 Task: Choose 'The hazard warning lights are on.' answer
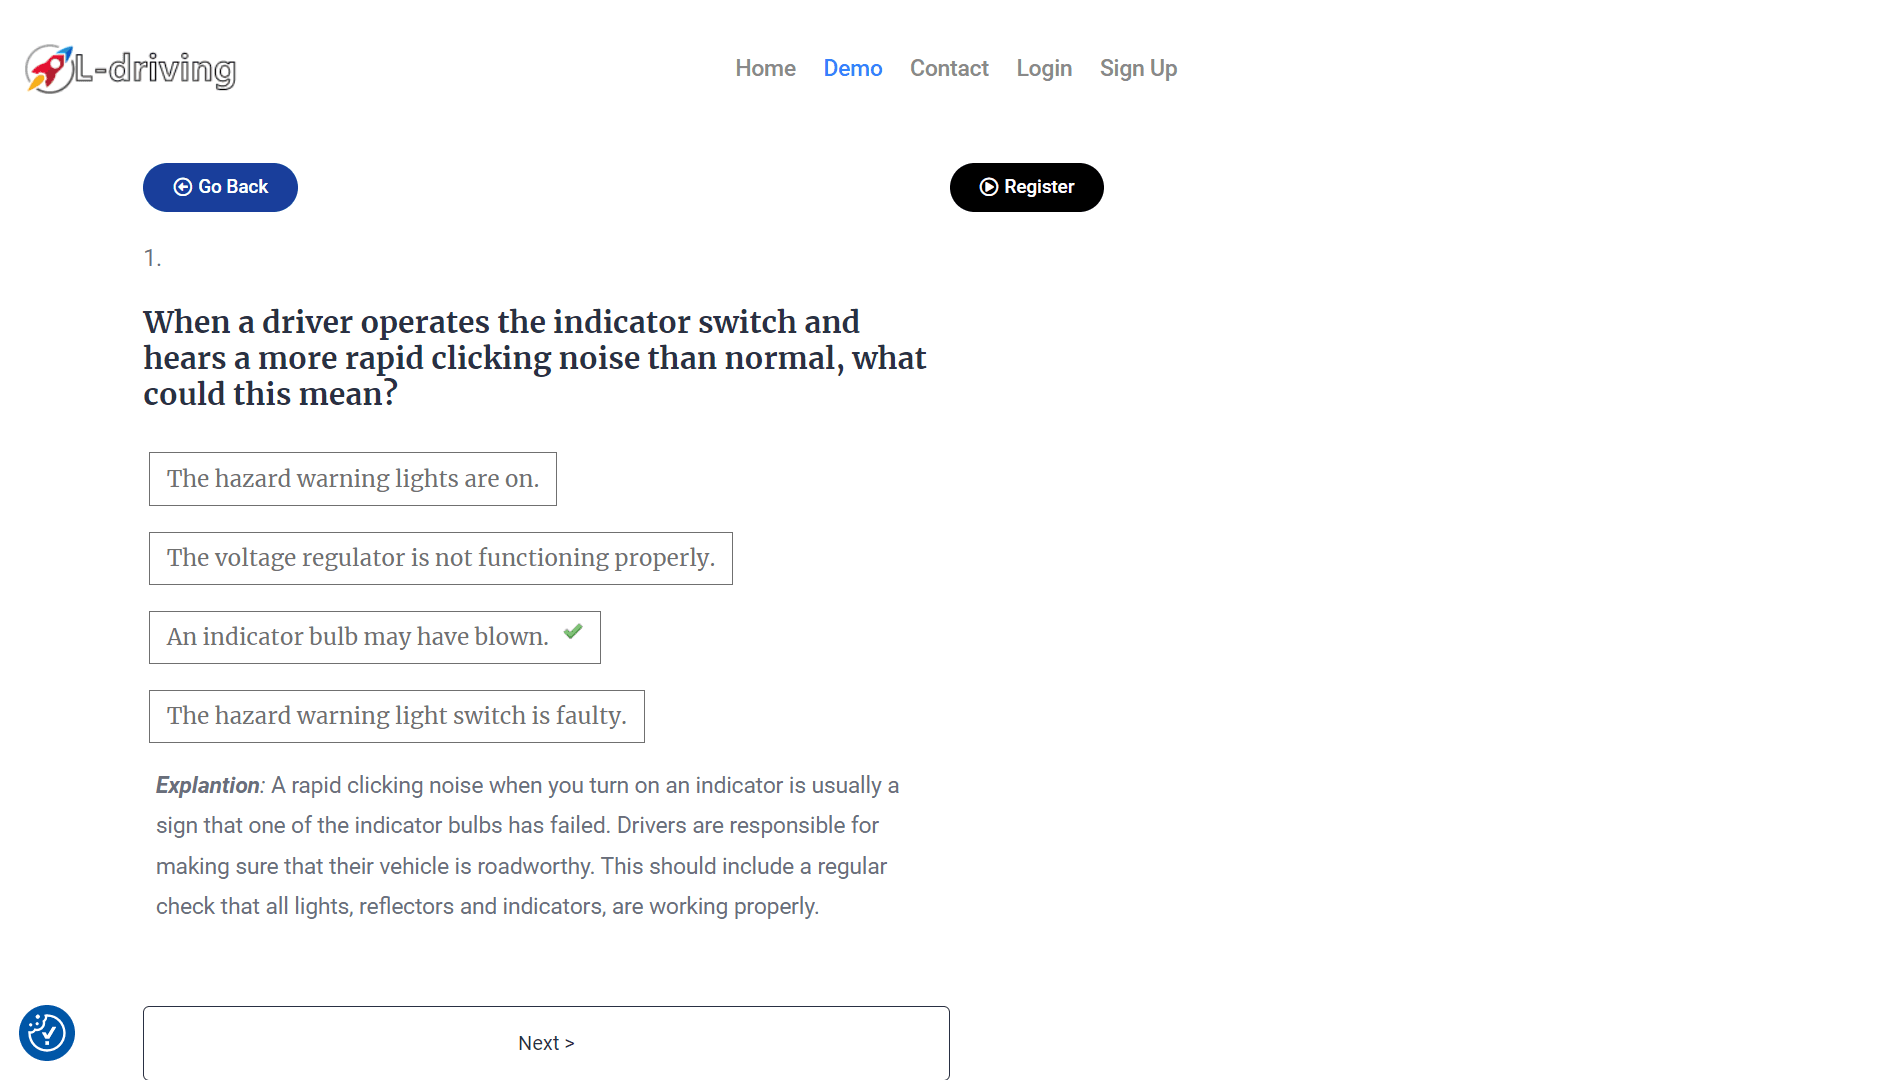click(x=352, y=479)
